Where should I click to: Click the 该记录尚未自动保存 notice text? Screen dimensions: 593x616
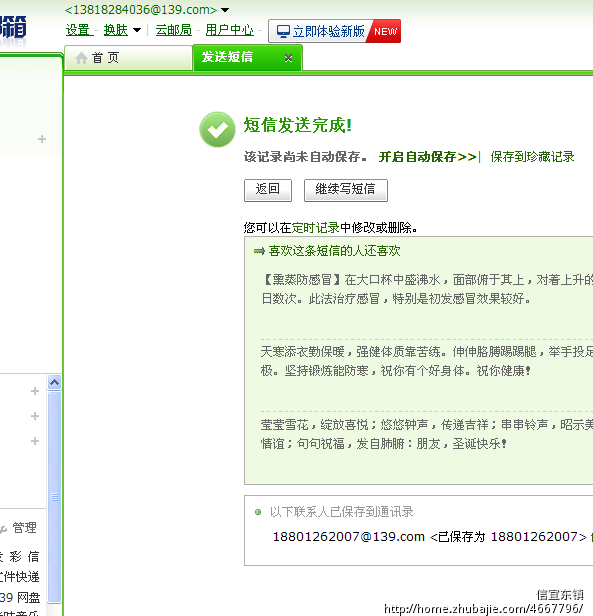(x=305, y=157)
